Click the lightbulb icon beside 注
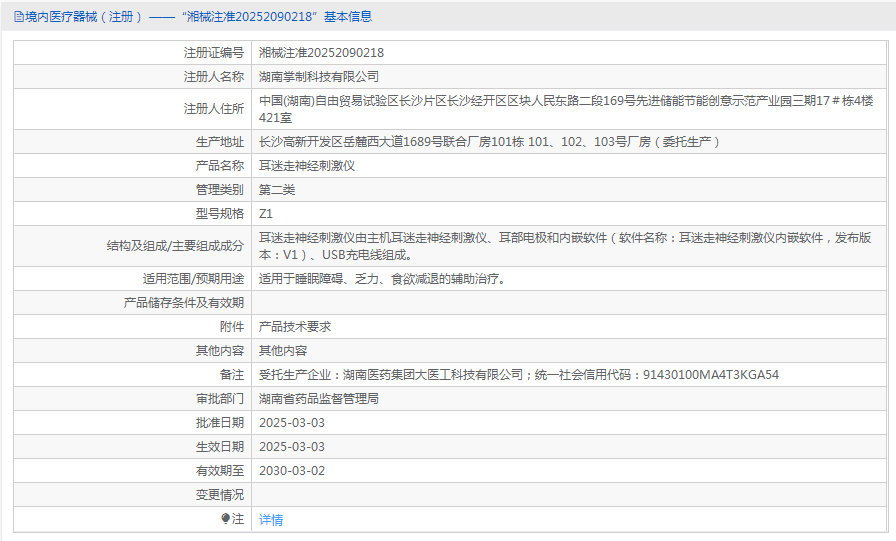Screen dimensions: 896x541 226,518
